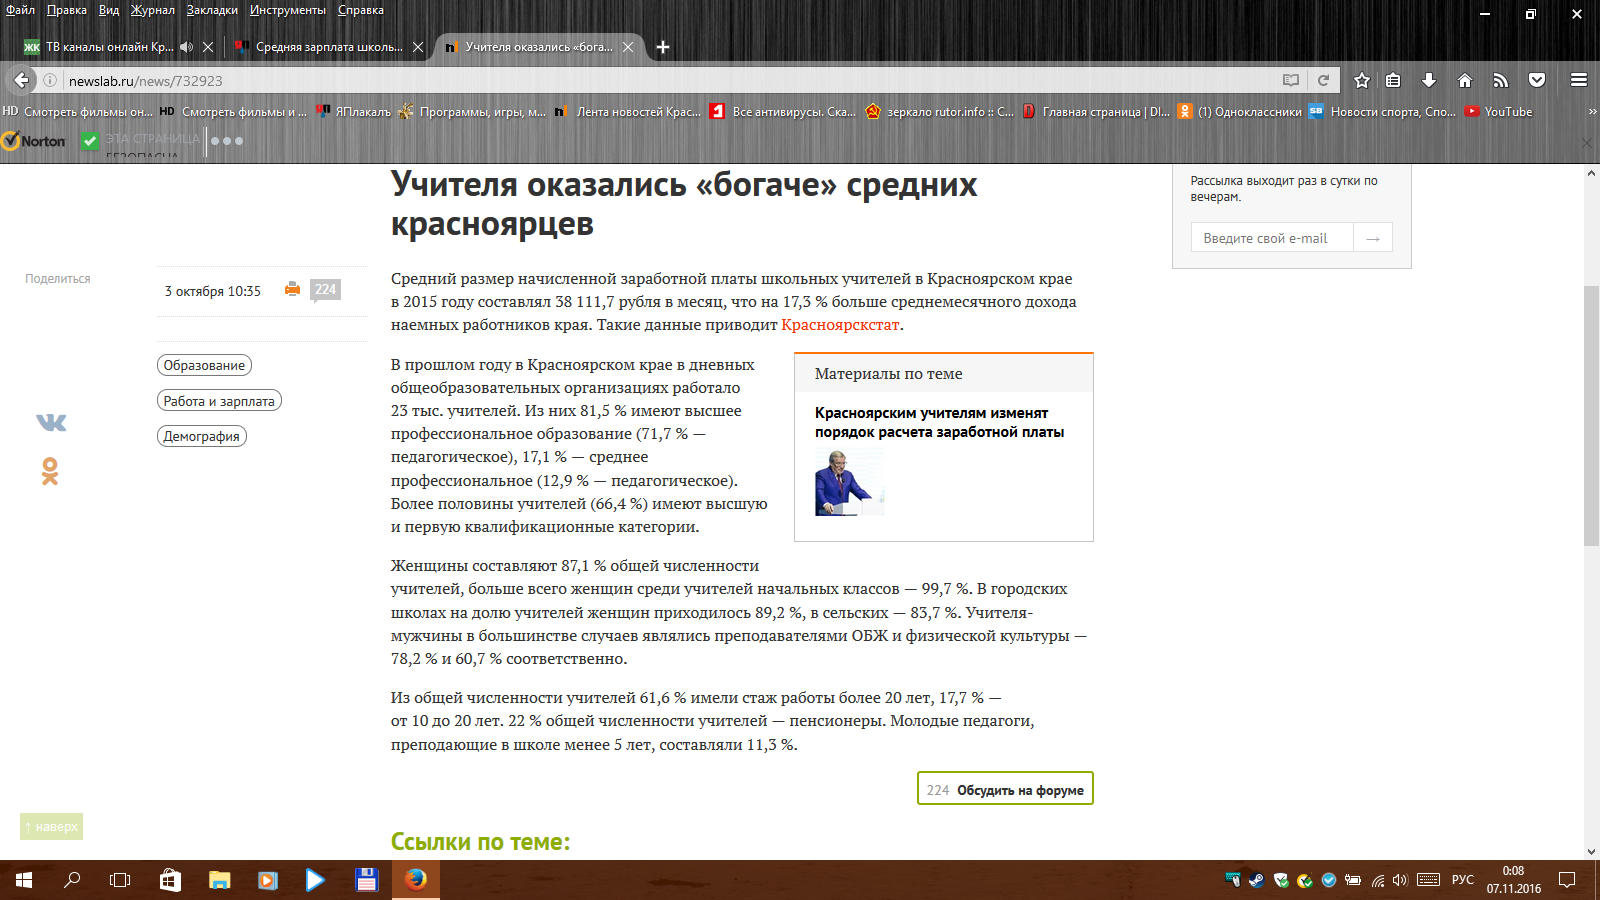Click Norton green safe-page checkmark
Image resolution: width=1600 pixels, height=900 pixels.
pyautogui.click(x=90, y=141)
